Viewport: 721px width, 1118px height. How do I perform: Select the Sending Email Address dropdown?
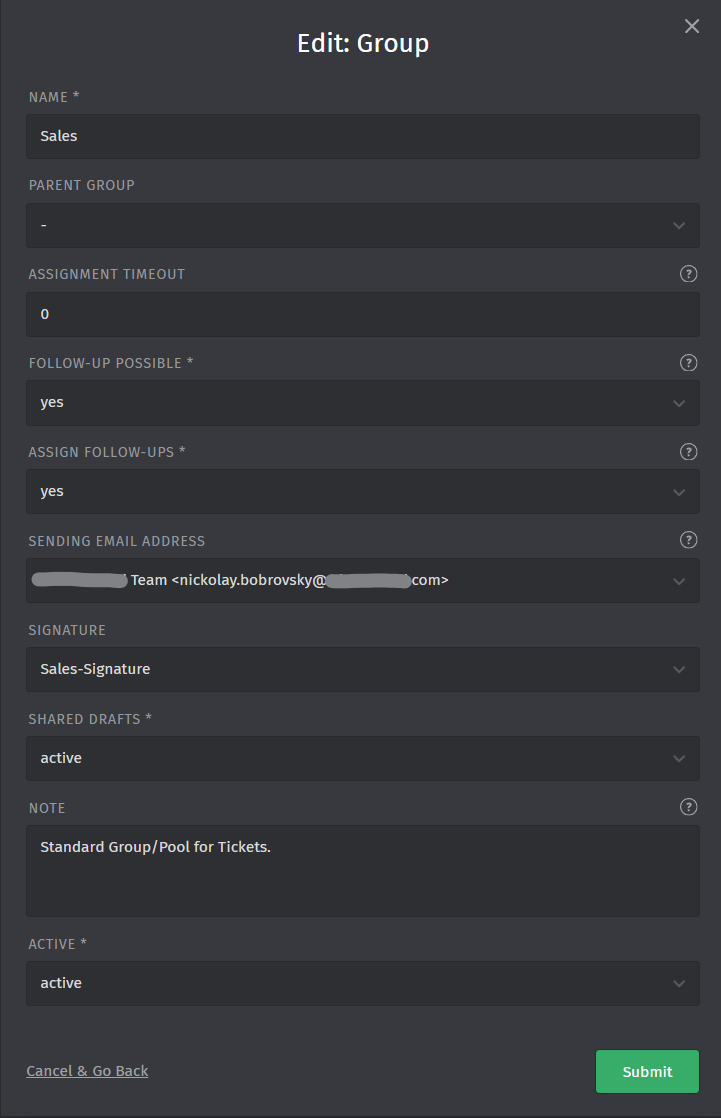pos(362,580)
